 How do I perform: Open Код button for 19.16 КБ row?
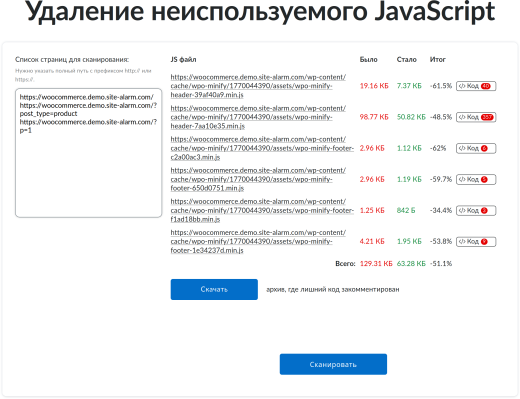coord(476,86)
